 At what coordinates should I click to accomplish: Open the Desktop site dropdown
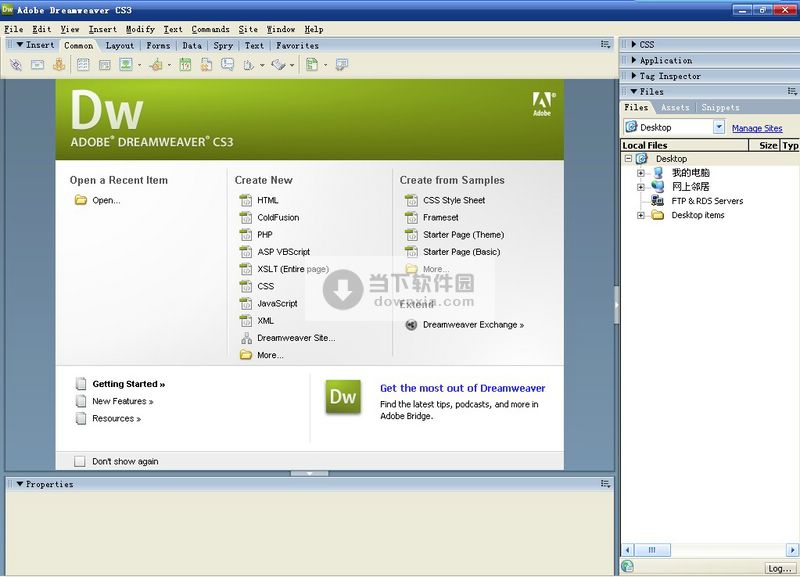tap(718, 127)
